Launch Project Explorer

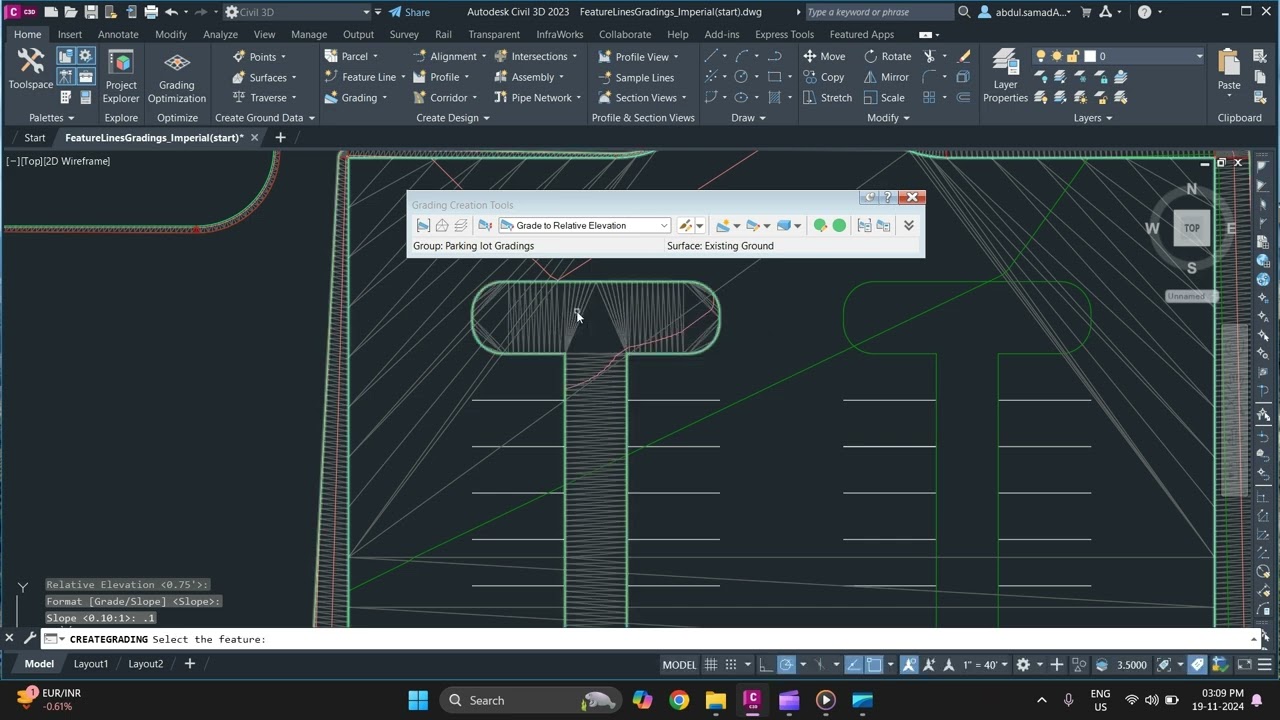click(x=121, y=76)
